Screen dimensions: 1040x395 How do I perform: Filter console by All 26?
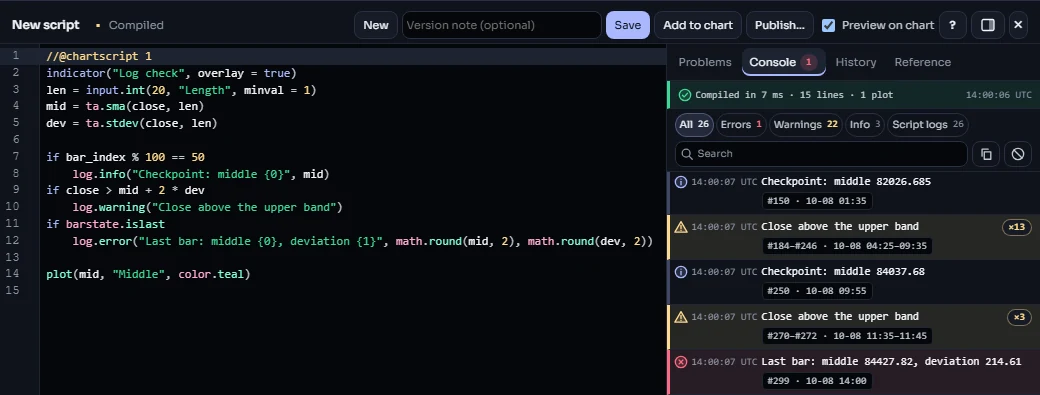pyautogui.click(x=694, y=125)
